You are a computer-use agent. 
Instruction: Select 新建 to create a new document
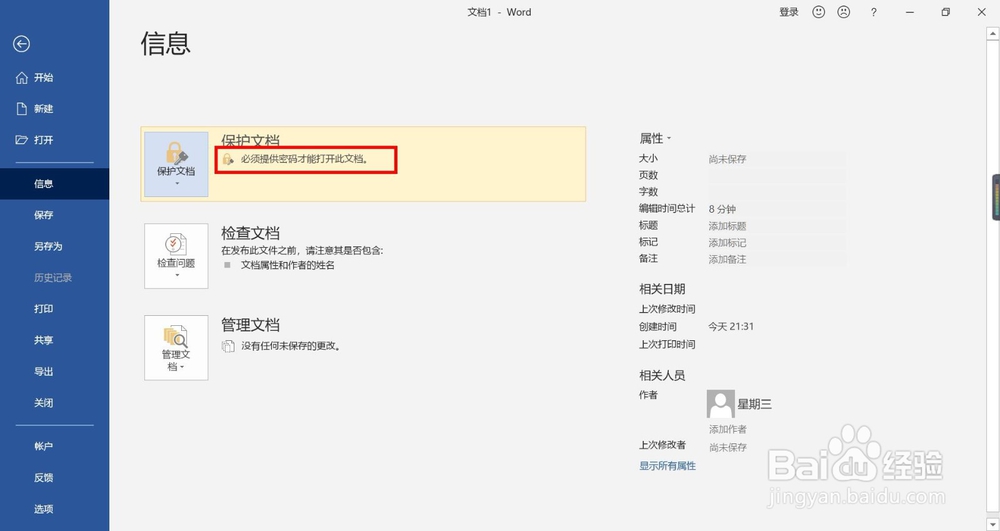click(43, 109)
